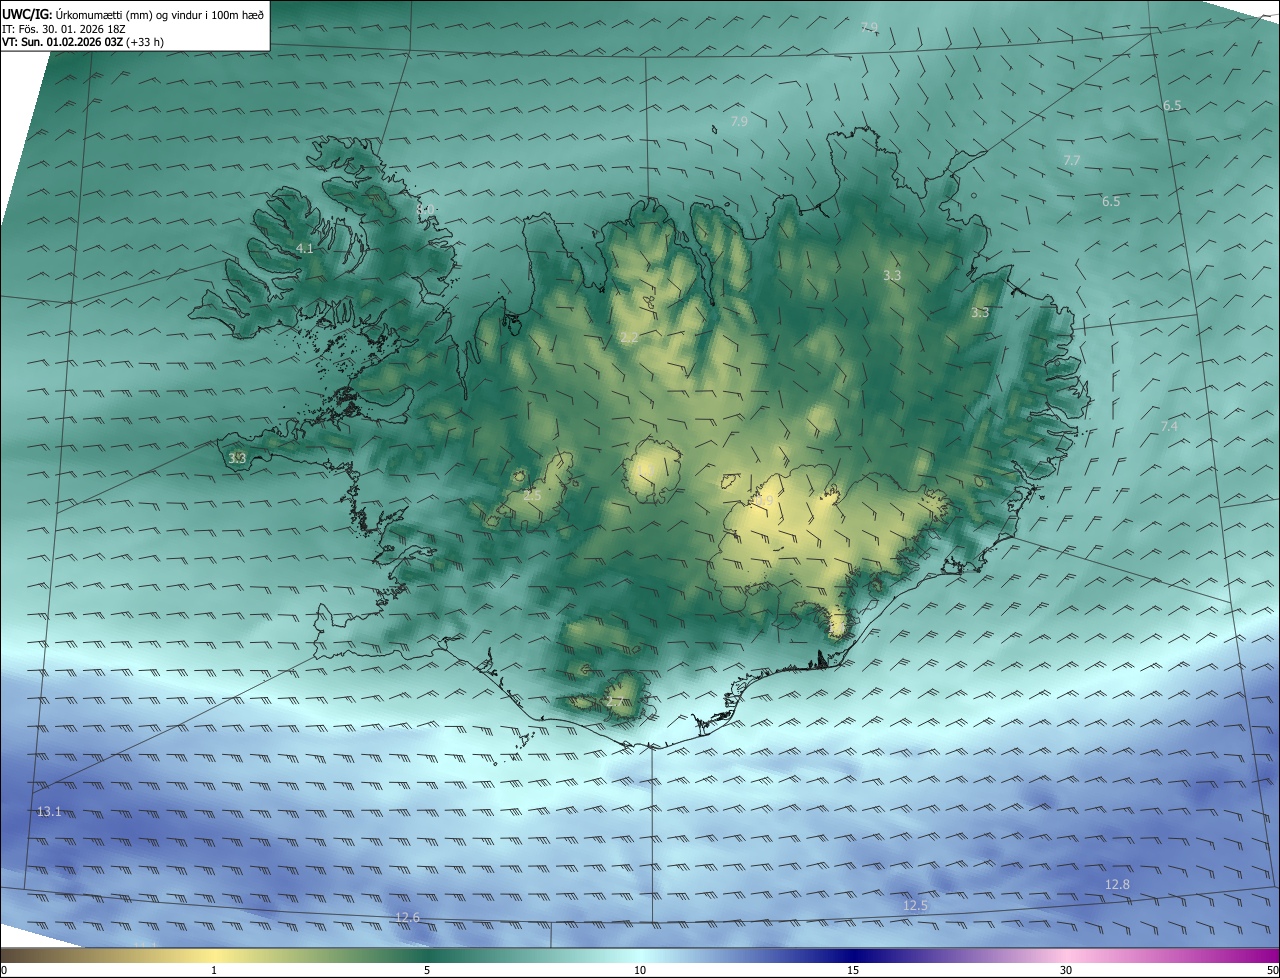Click the 12.8 value label on the map
This screenshot has height=978, width=1280.
click(x=1117, y=885)
